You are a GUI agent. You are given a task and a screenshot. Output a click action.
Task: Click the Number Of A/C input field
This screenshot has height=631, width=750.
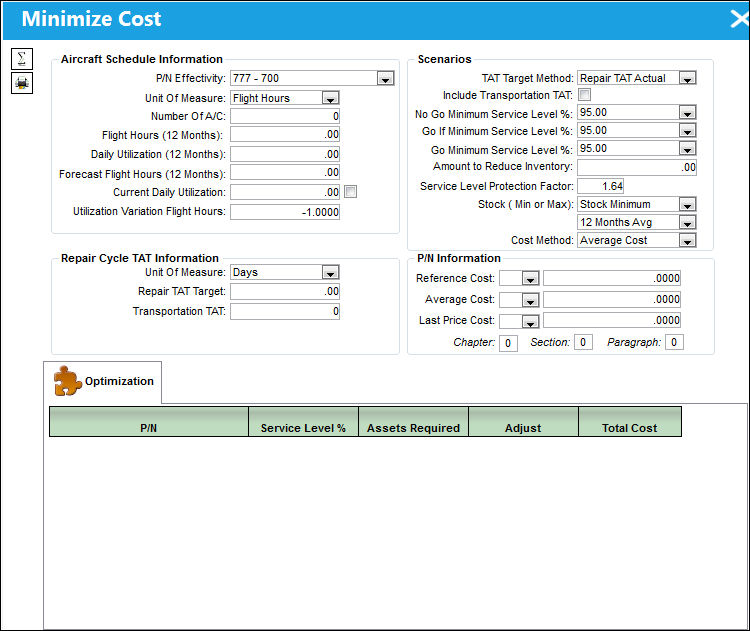[x=285, y=116]
